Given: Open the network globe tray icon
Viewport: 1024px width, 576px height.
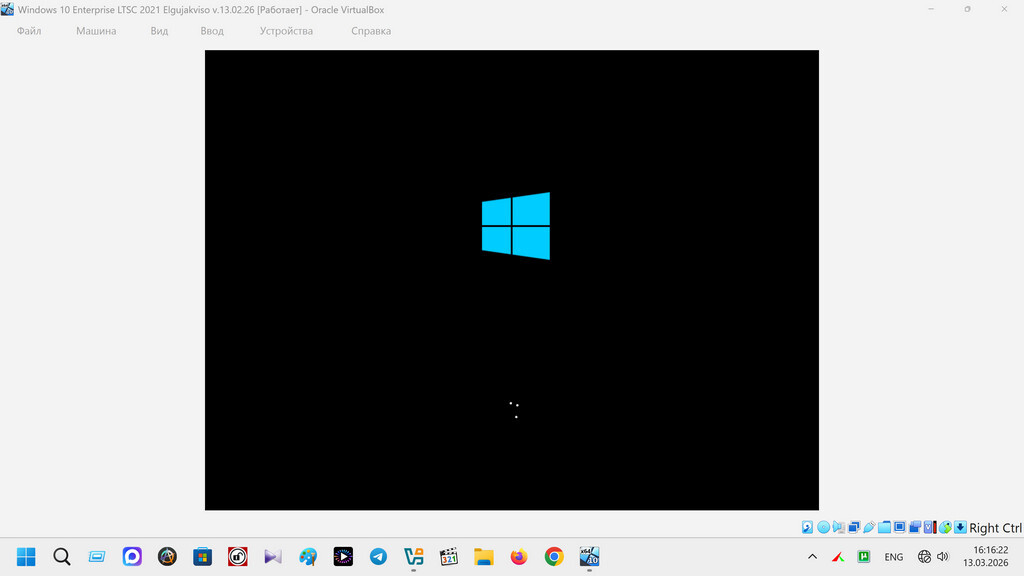Looking at the screenshot, I should pyautogui.click(x=924, y=556).
